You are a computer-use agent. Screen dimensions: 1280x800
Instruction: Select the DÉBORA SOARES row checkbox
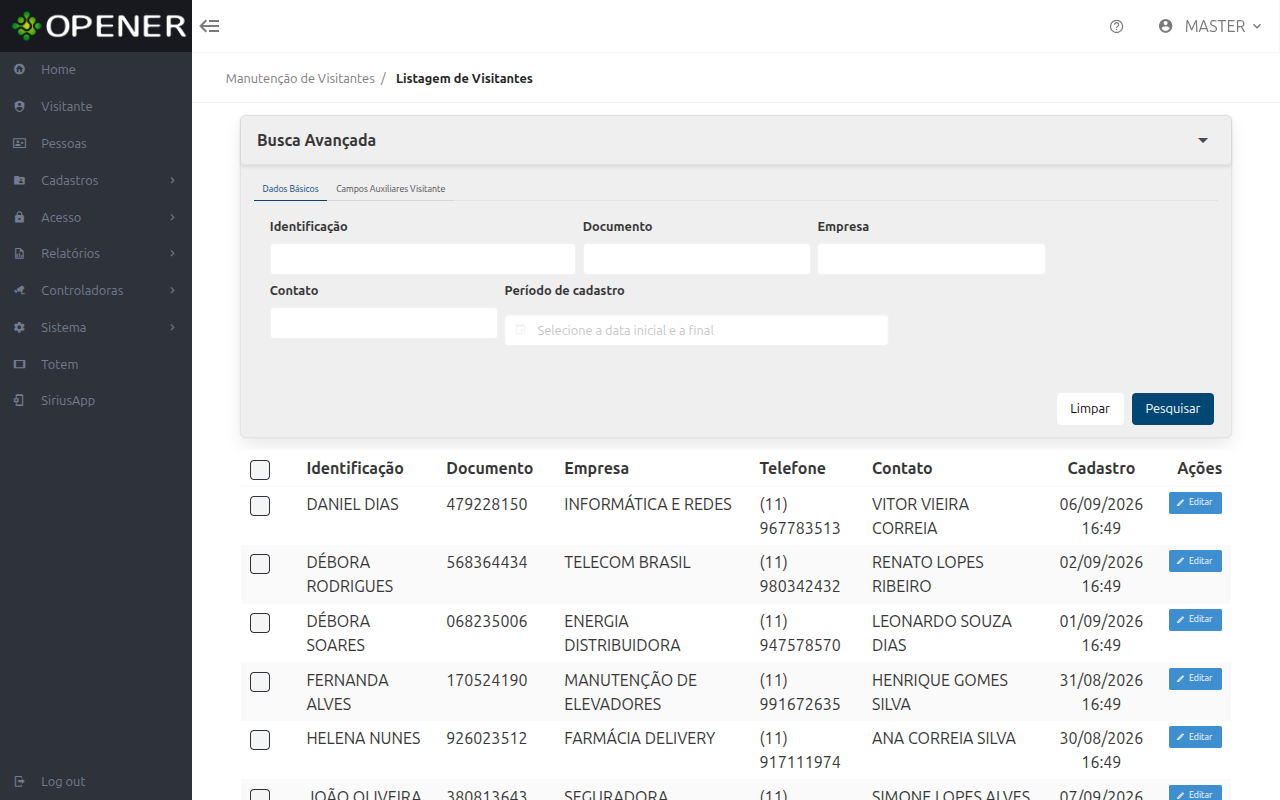(x=260, y=623)
